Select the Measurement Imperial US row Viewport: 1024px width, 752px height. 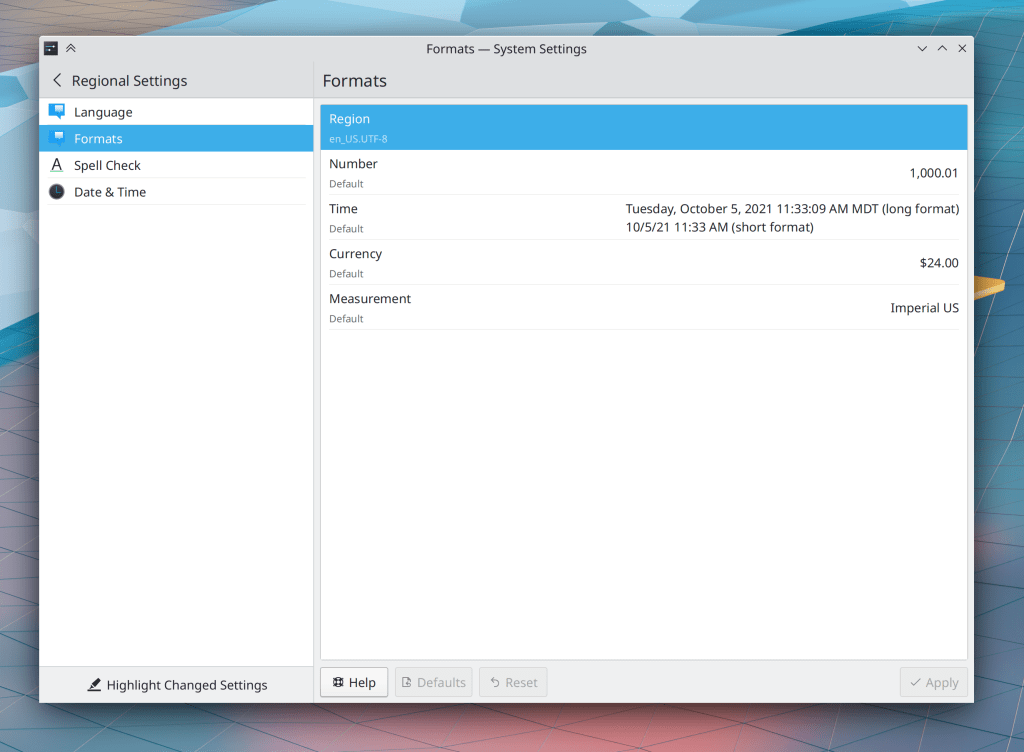click(643, 308)
